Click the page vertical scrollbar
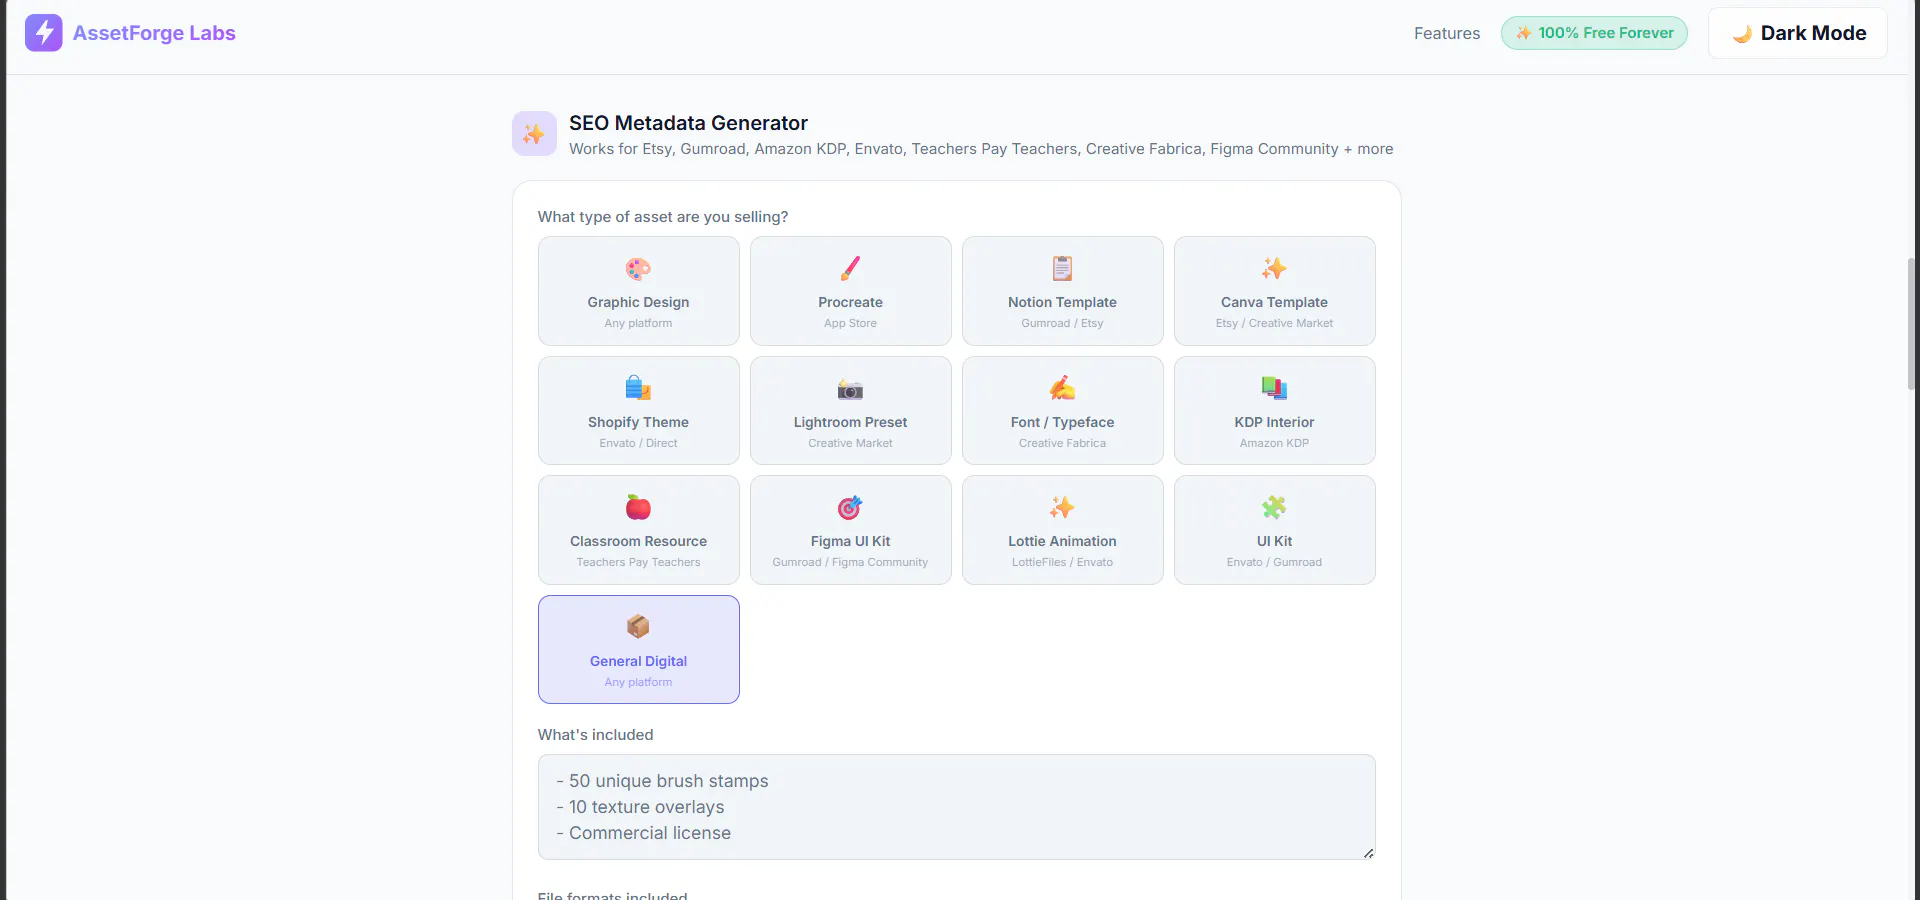Image resolution: width=1920 pixels, height=900 pixels. point(1912,323)
